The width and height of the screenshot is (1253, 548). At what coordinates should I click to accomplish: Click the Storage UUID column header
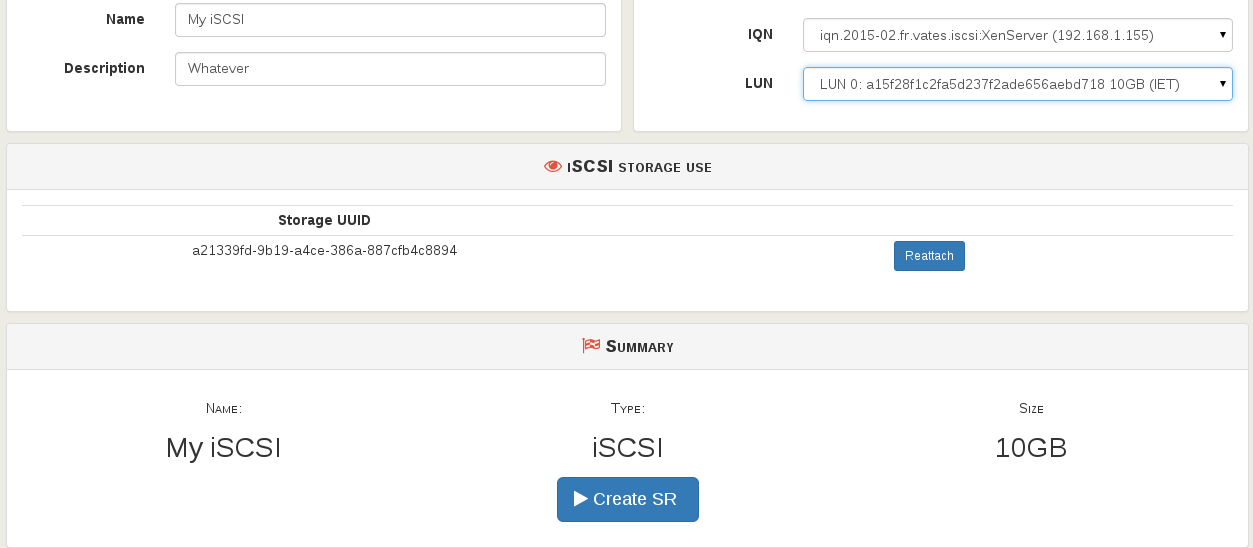pyautogui.click(x=324, y=220)
